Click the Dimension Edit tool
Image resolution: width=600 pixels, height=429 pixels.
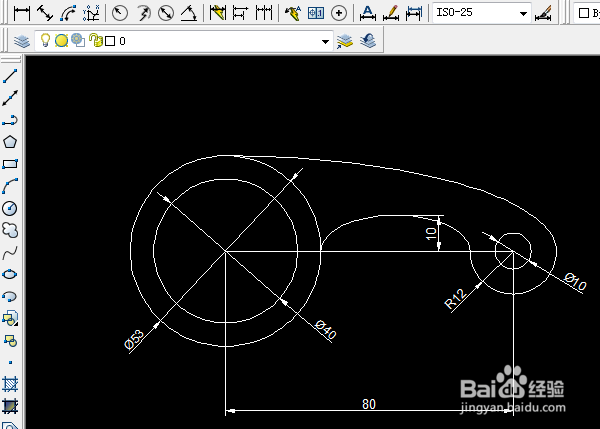(x=368, y=13)
